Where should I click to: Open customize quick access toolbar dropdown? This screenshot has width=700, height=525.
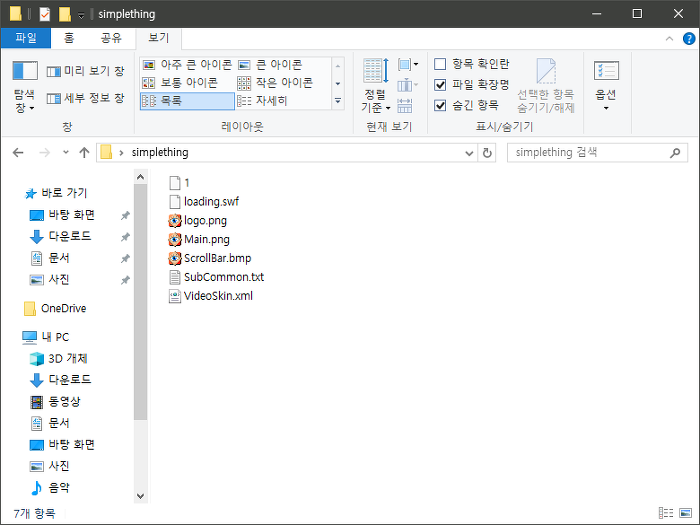(81, 15)
